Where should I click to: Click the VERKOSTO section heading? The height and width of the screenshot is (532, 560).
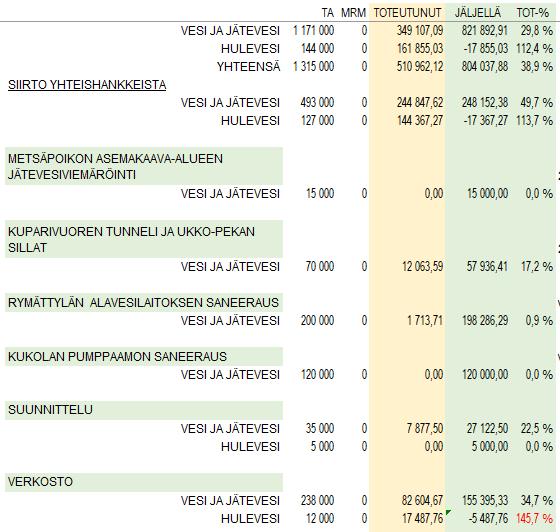(144, 482)
